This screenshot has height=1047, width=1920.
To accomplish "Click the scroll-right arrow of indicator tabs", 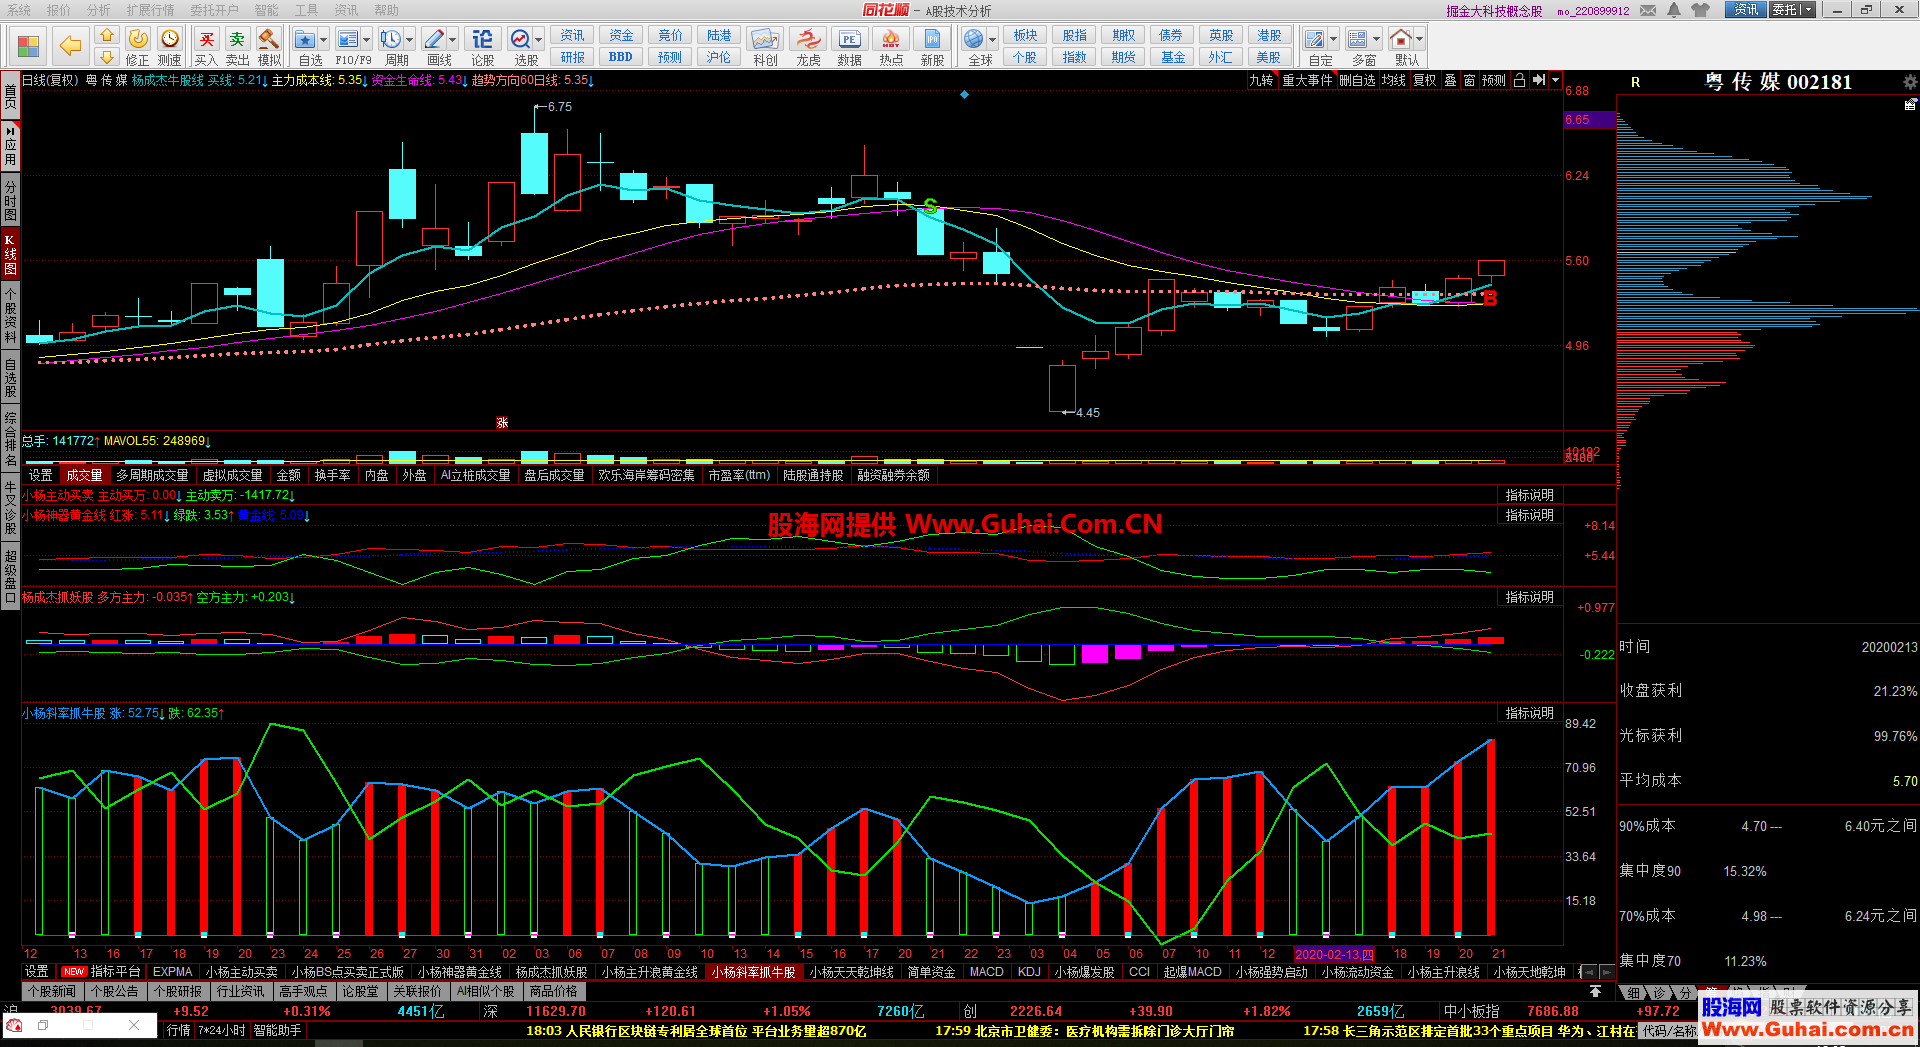I will [x=1607, y=972].
